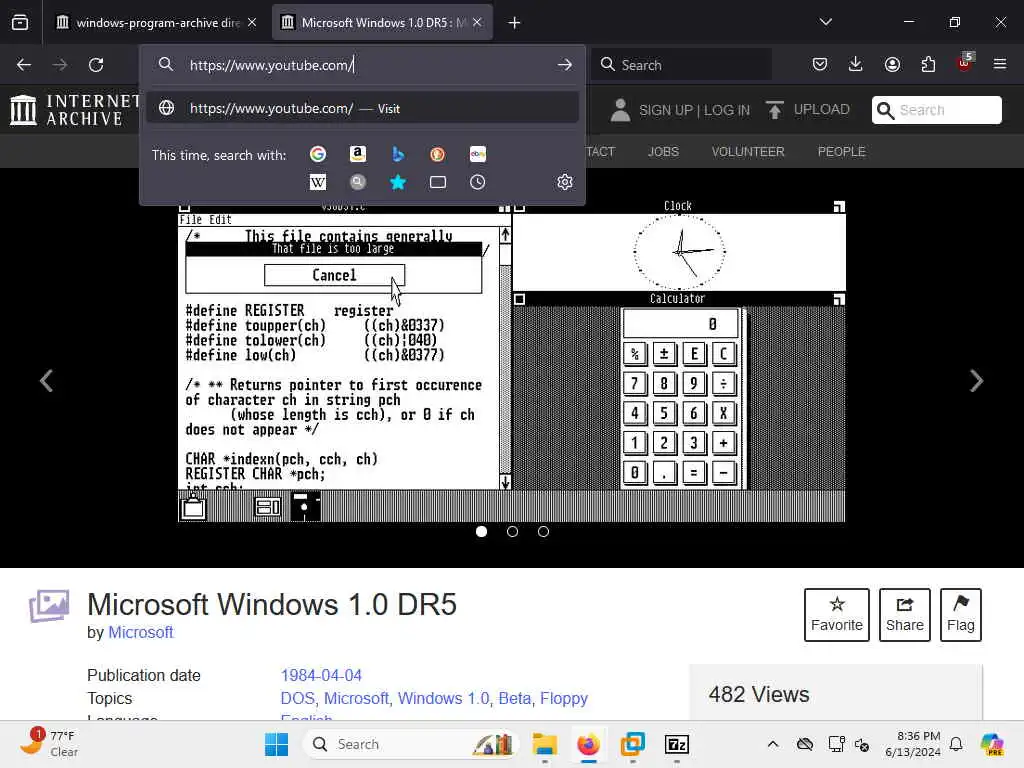The width and height of the screenshot is (1024, 768).
Task: Open extensions puzzle icon
Action: click(x=928, y=64)
